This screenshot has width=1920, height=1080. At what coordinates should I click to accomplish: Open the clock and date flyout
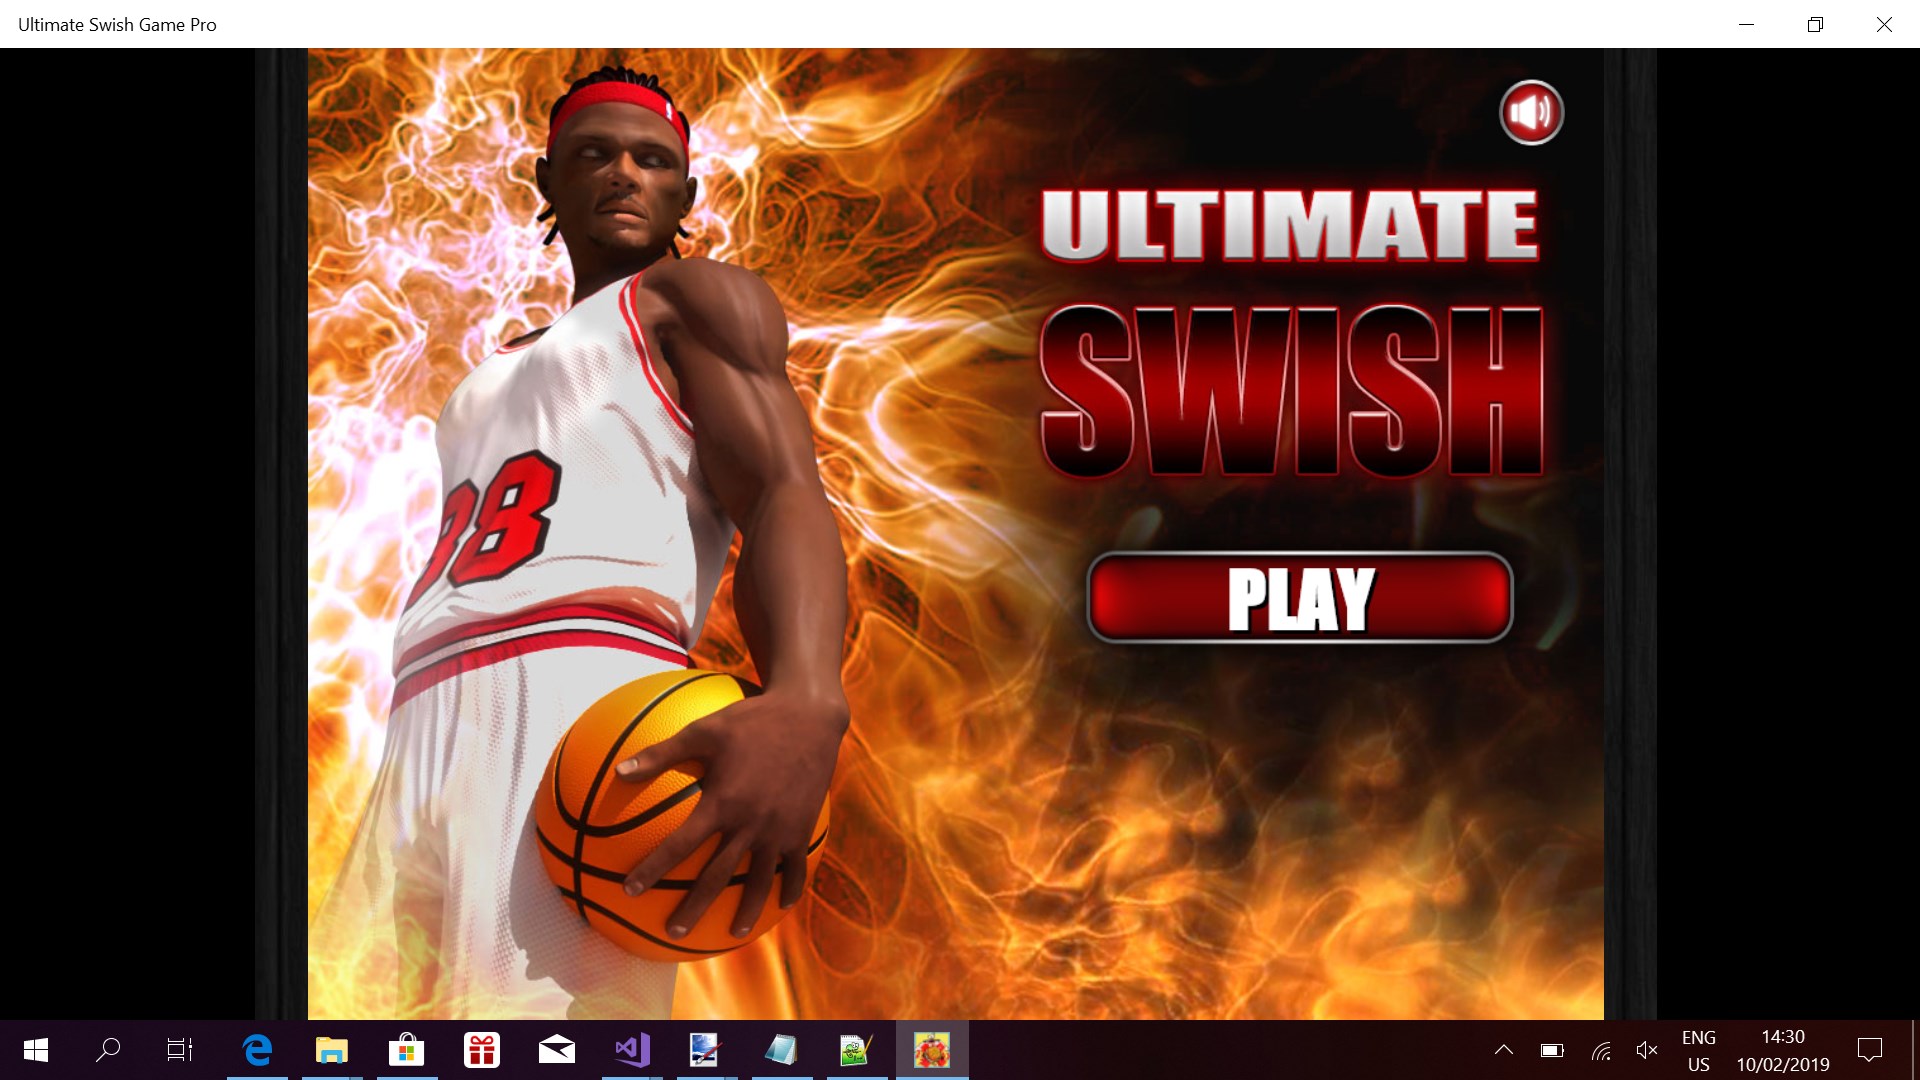click(x=1783, y=1050)
